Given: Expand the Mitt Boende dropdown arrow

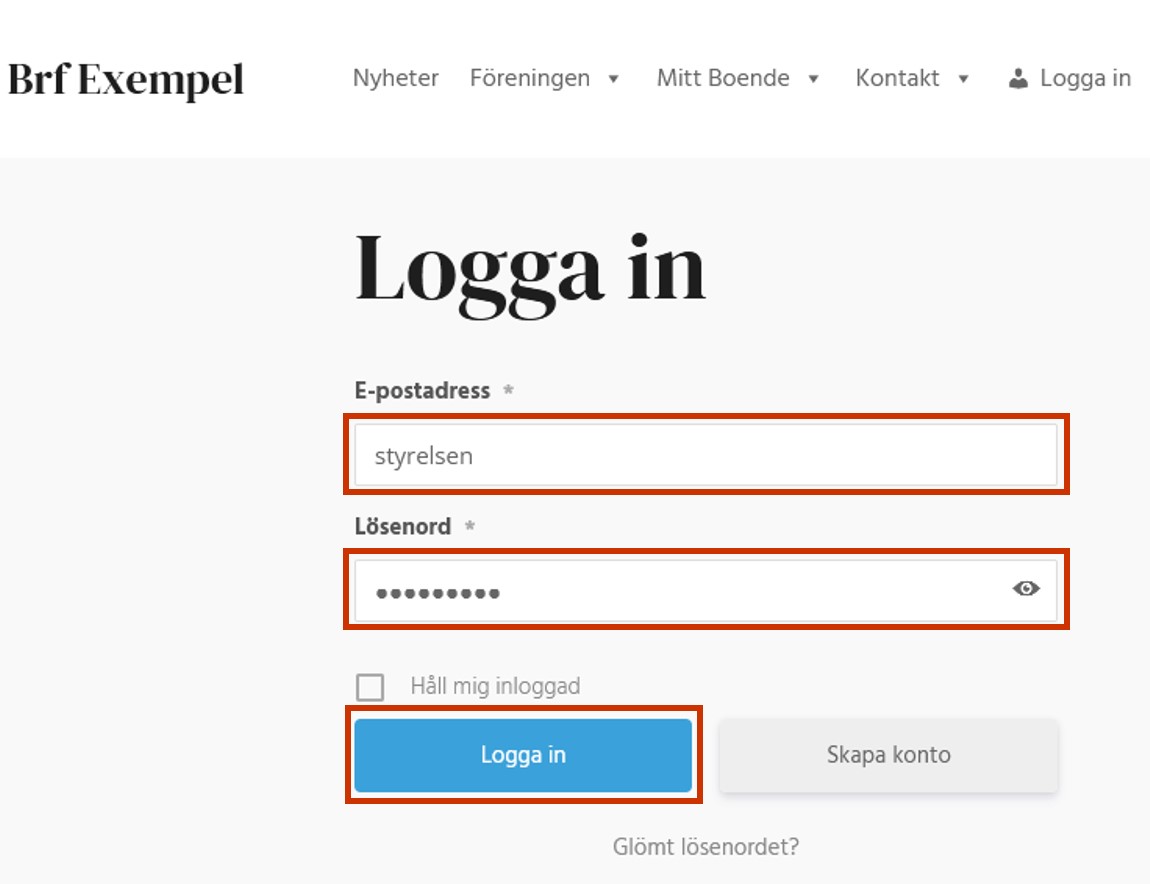Looking at the screenshot, I should 813,79.
